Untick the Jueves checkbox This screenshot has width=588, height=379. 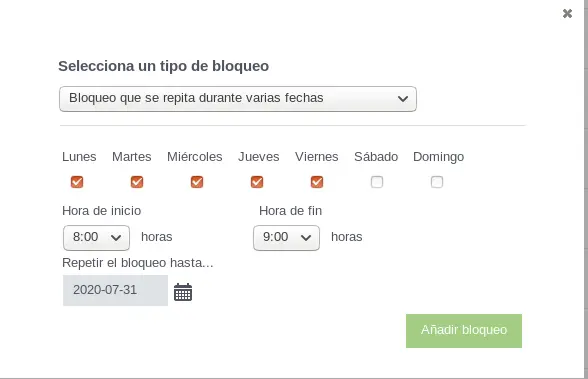(x=257, y=182)
